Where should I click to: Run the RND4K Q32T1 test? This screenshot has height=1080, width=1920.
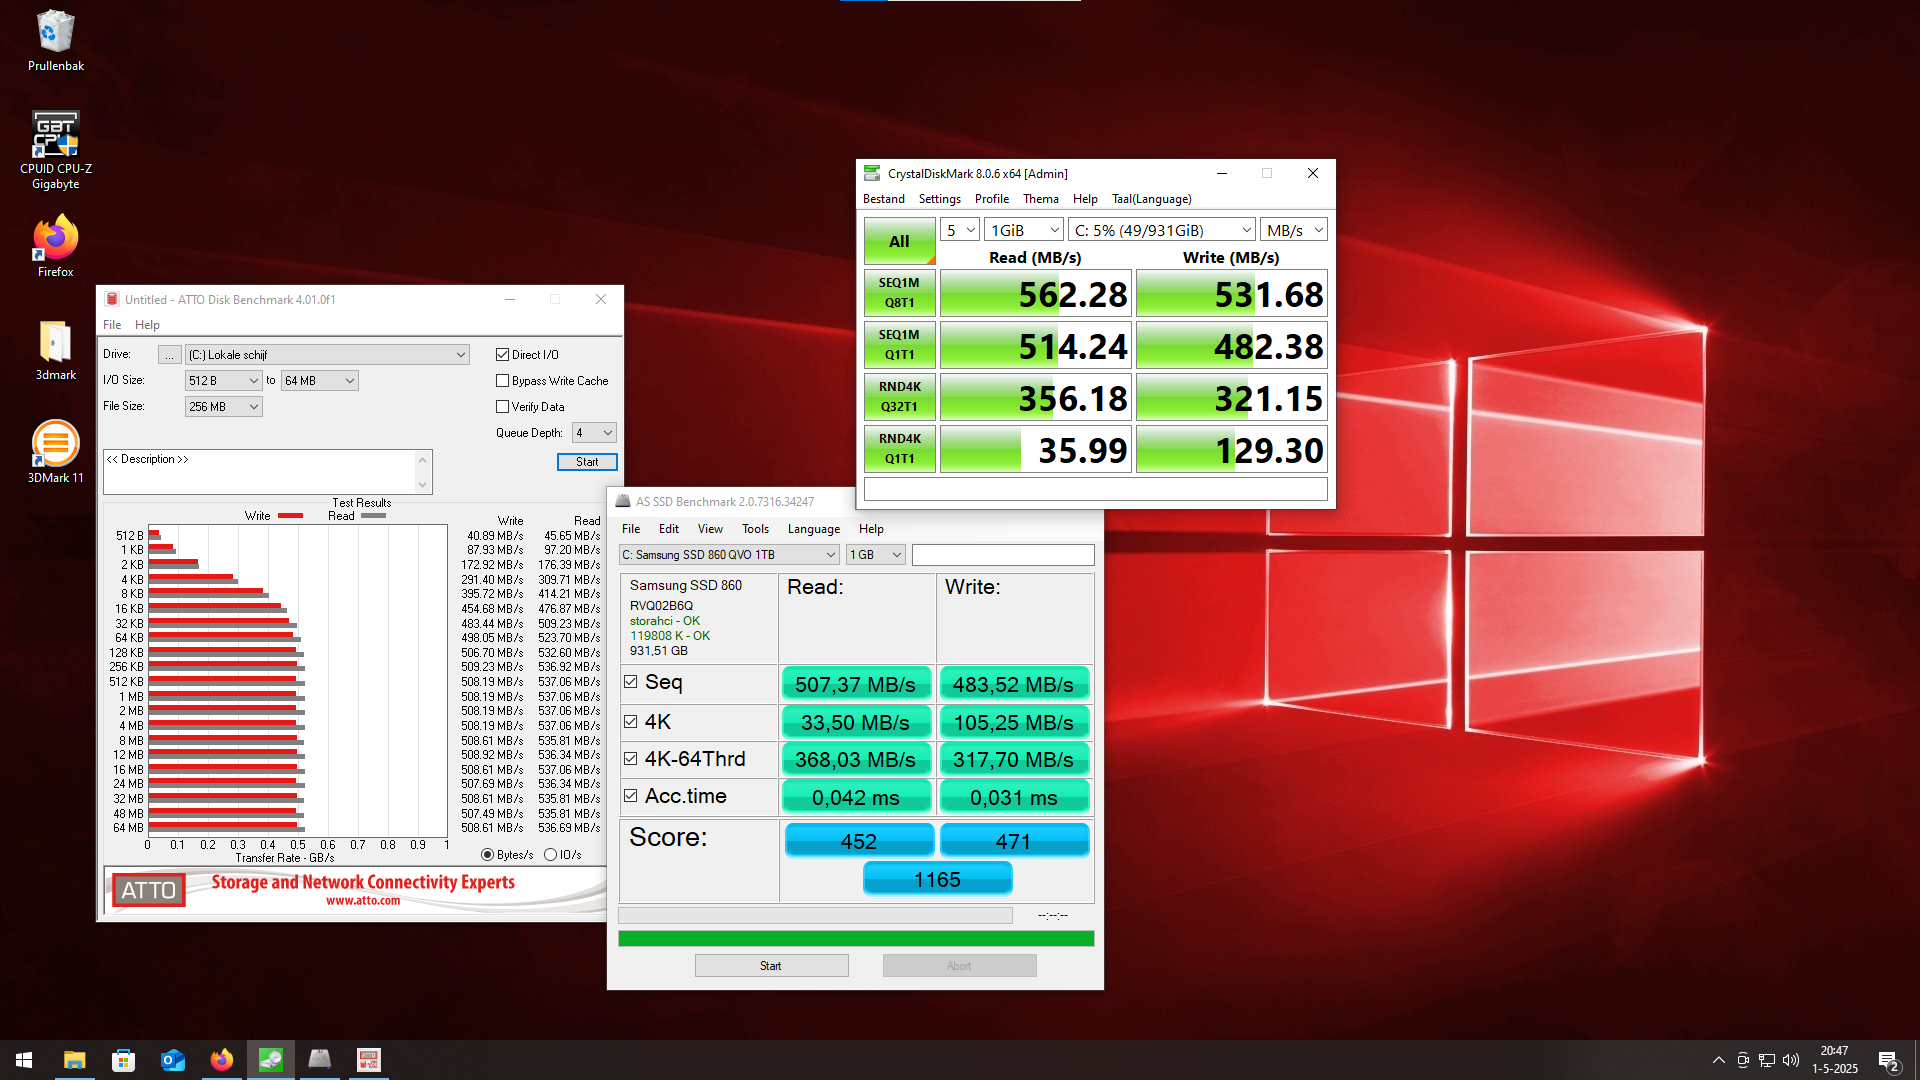900,397
